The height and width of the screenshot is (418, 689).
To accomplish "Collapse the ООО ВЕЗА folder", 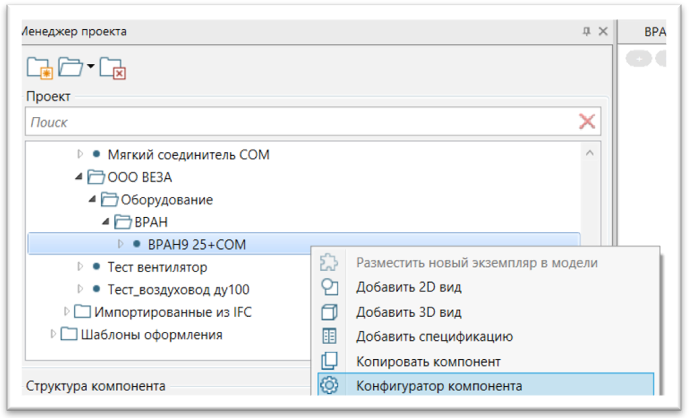I will 78,177.
